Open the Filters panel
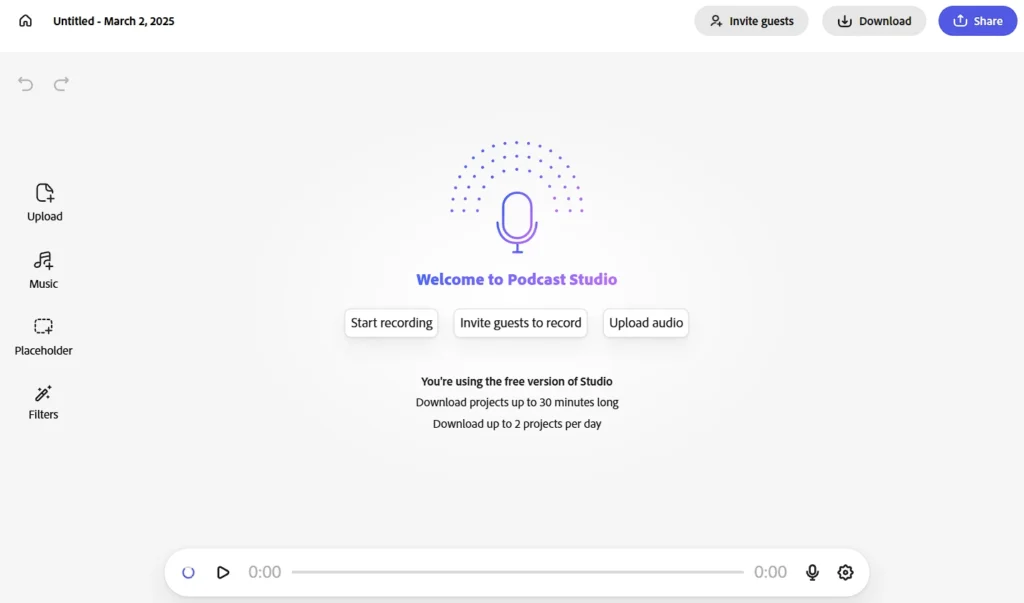The height and width of the screenshot is (603, 1024). point(42,400)
